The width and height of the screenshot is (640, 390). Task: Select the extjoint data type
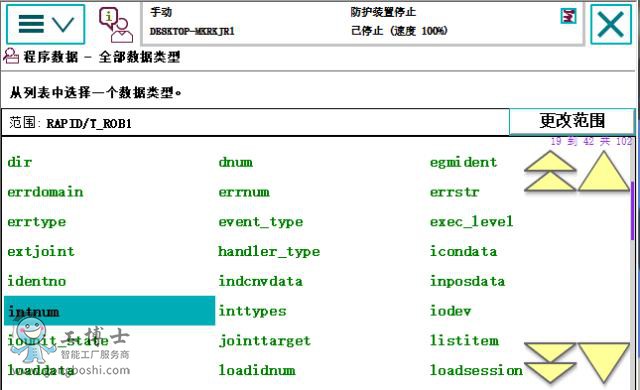[41, 252]
